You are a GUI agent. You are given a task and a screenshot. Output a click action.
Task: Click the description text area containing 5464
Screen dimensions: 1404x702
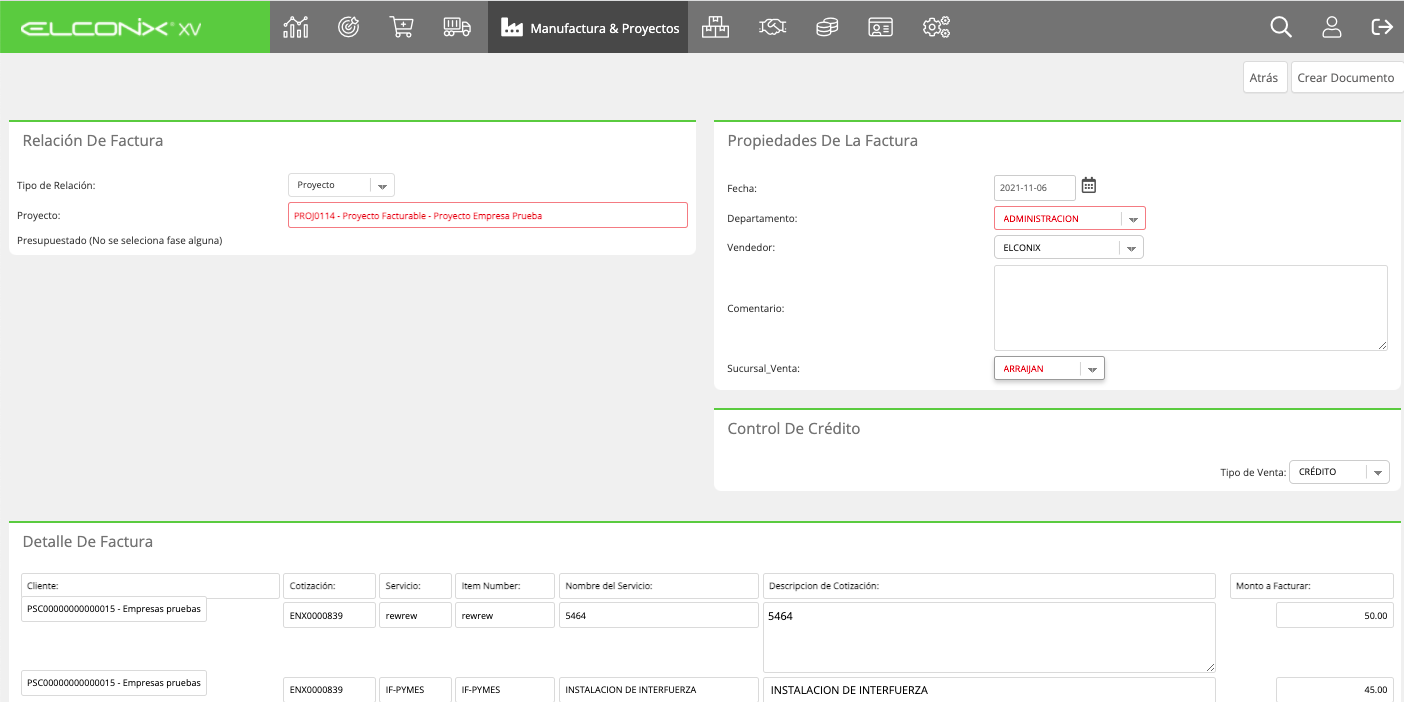[990, 637]
